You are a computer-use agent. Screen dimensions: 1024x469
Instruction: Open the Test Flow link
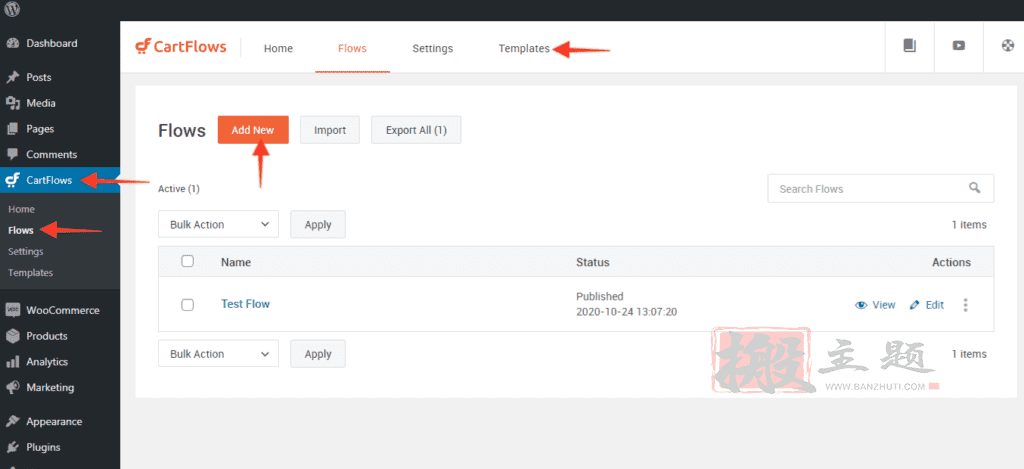coord(246,304)
